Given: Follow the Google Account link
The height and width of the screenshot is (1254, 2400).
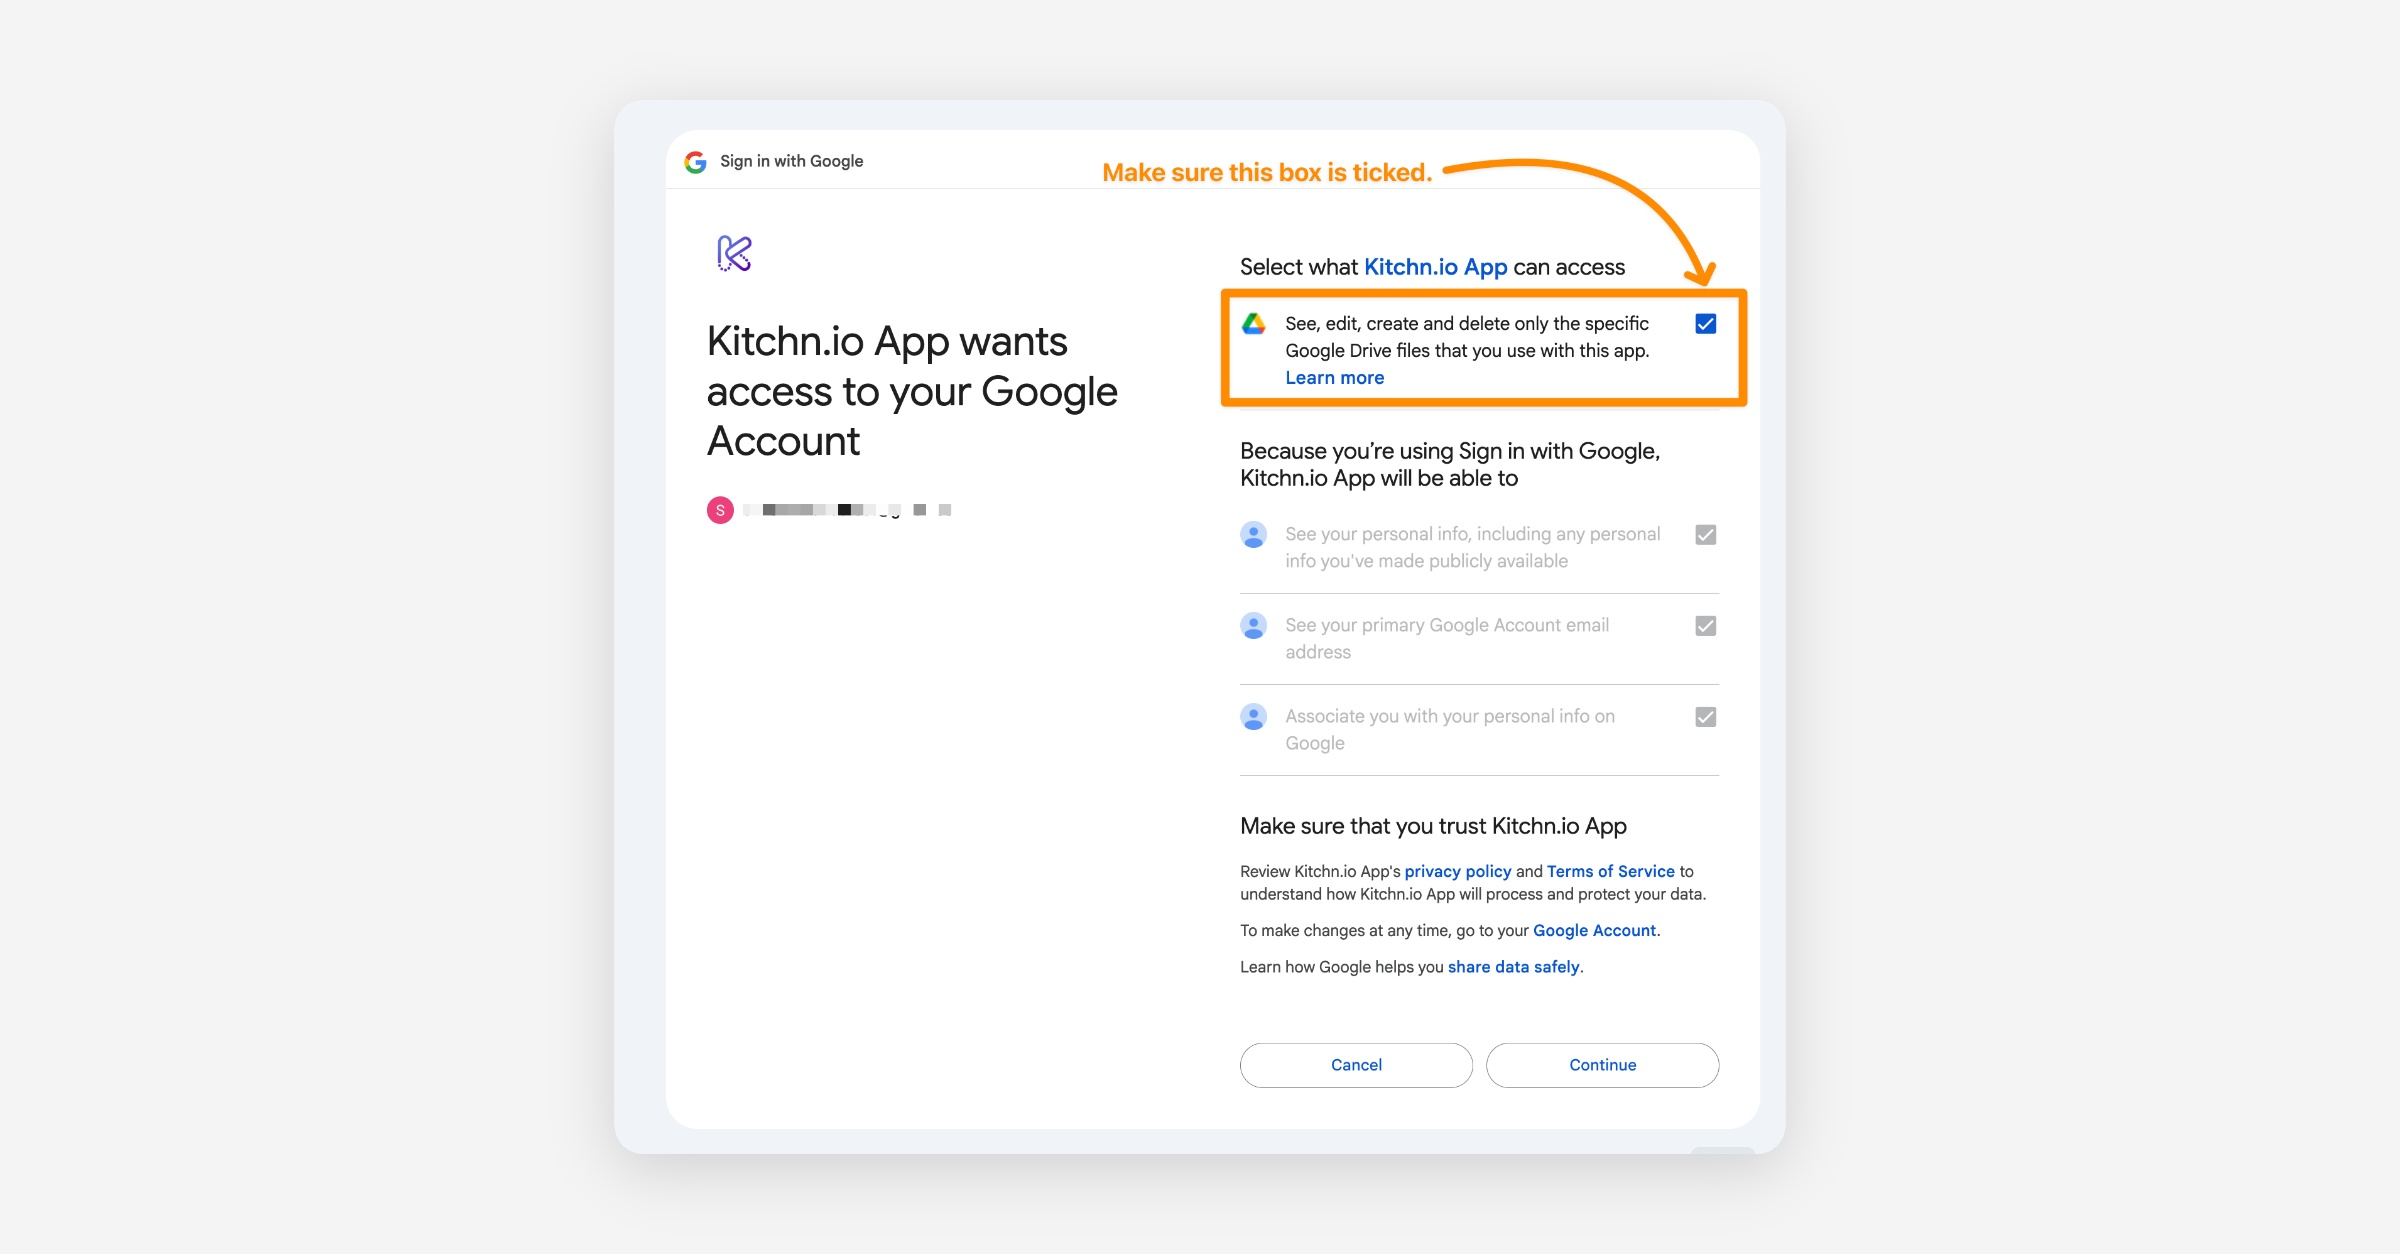Looking at the screenshot, I should (1594, 930).
